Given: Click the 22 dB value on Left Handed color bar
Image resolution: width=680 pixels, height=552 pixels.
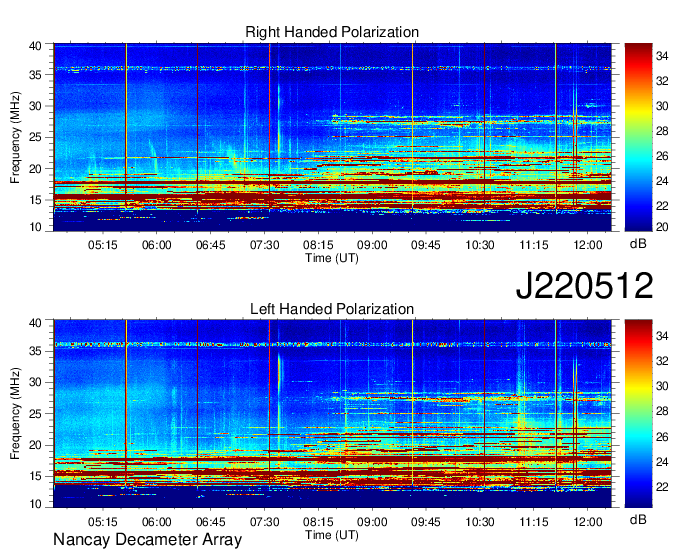Looking at the screenshot, I should pos(662,487).
